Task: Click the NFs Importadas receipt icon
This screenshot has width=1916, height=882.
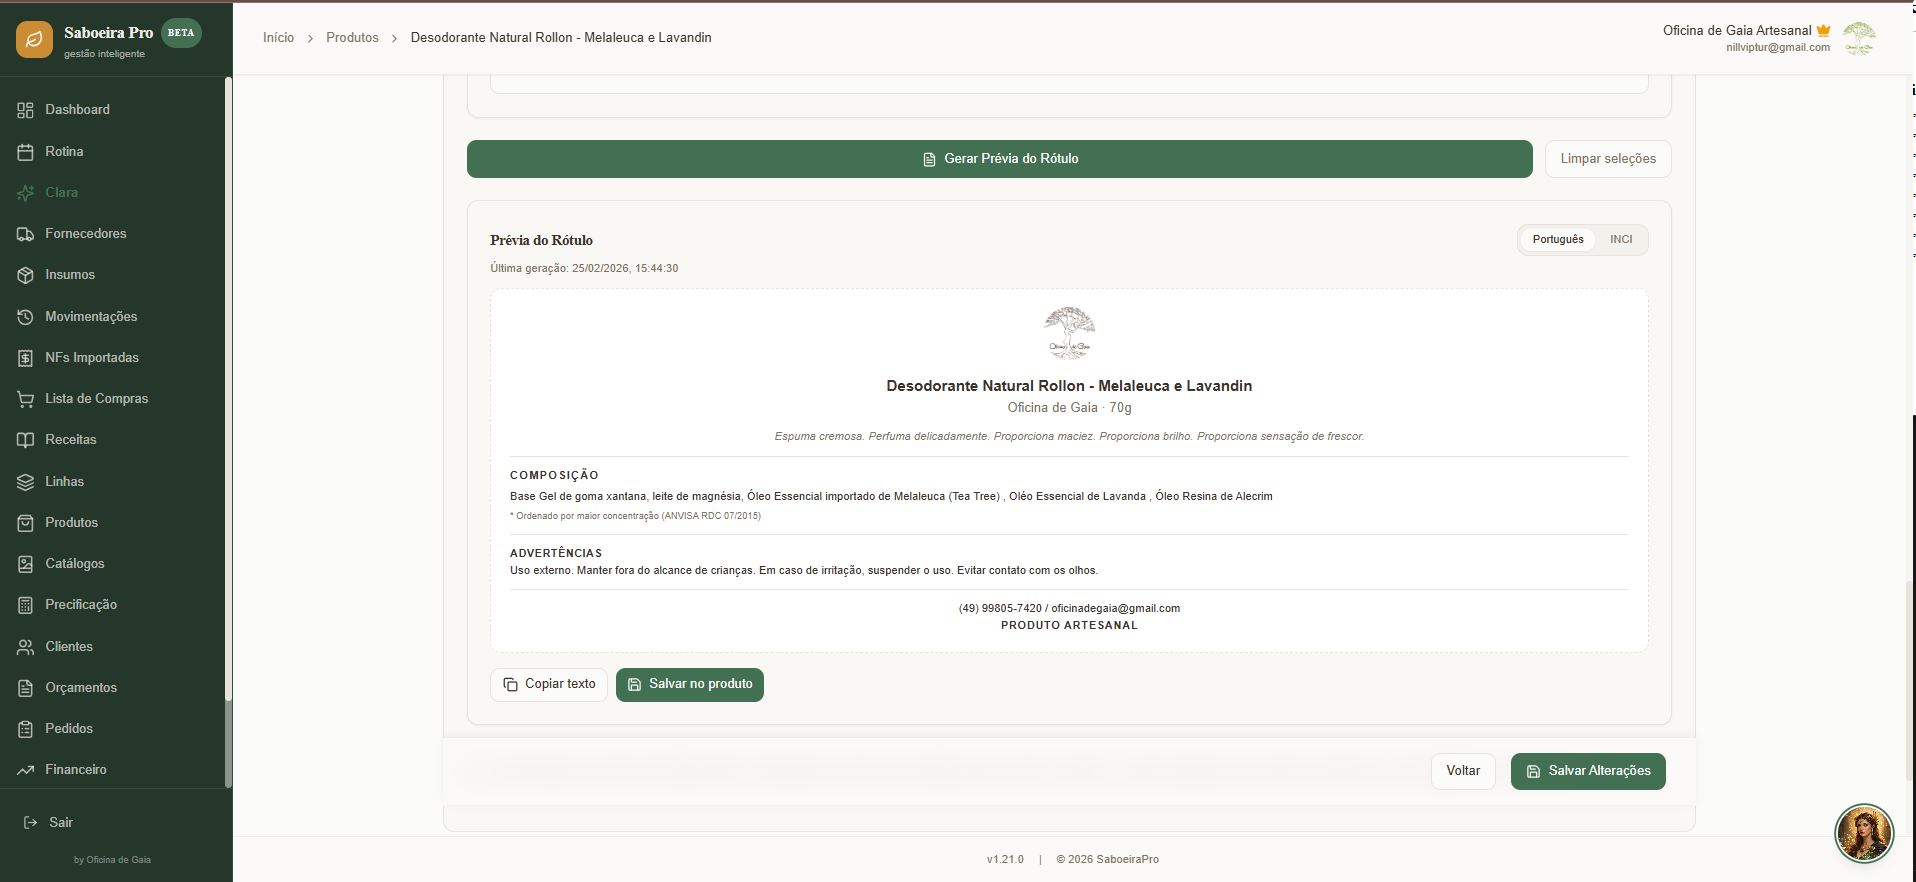Action: (26, 358)
